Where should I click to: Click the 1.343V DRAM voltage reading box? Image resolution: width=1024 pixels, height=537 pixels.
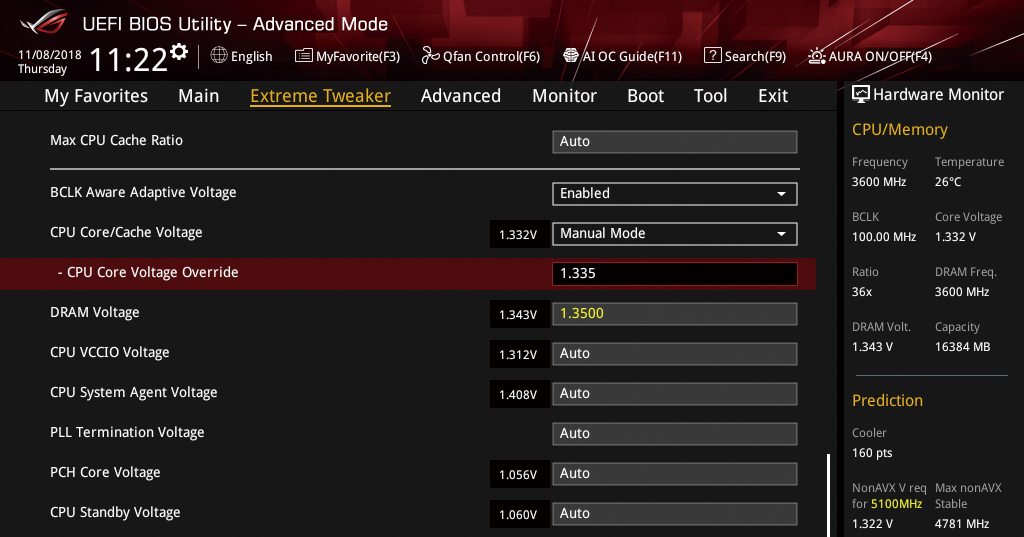pyautogui.click(x=519, y=314)
